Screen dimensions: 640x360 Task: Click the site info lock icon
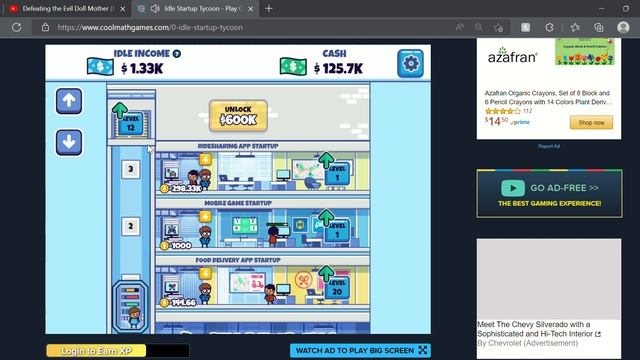45,27
